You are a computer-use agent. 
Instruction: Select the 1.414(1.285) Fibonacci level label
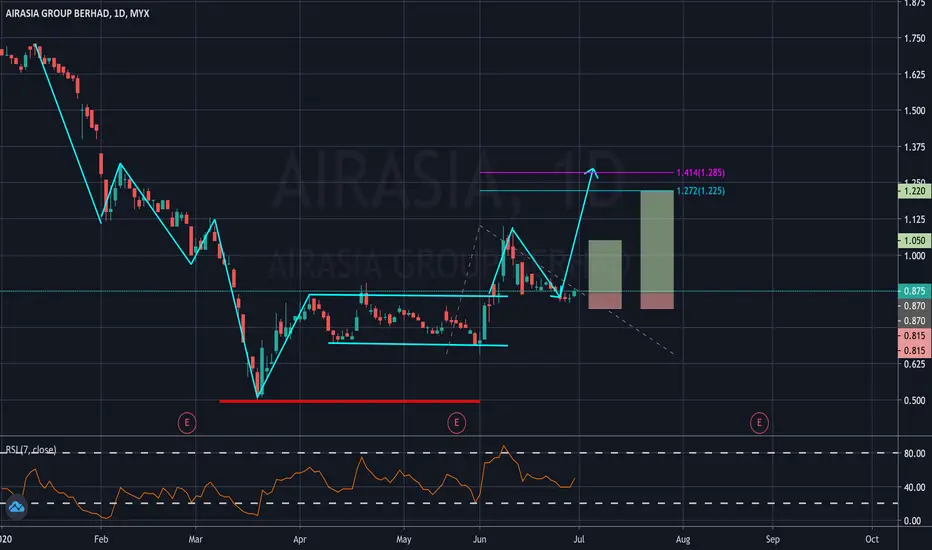coord(700,172)
